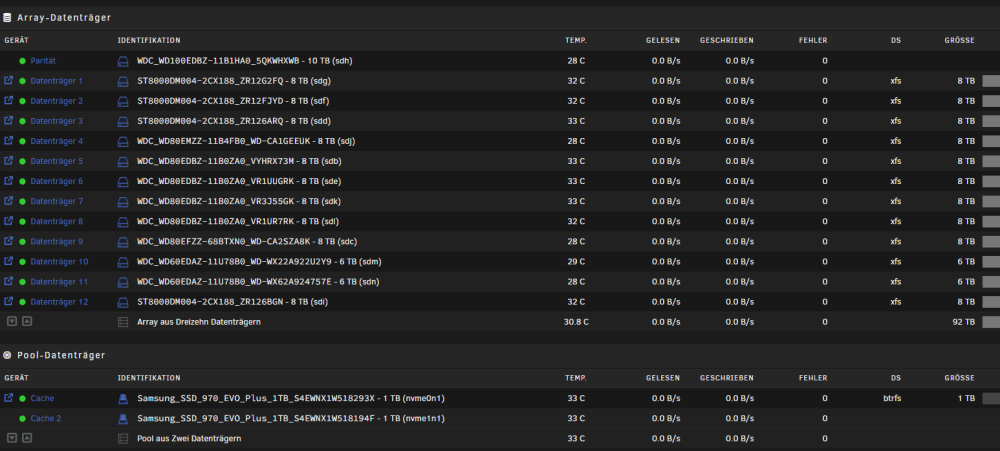Click the Pool-Datenträger section header icon
This screenshot has width=1000, height=451.
click(7, 355)
